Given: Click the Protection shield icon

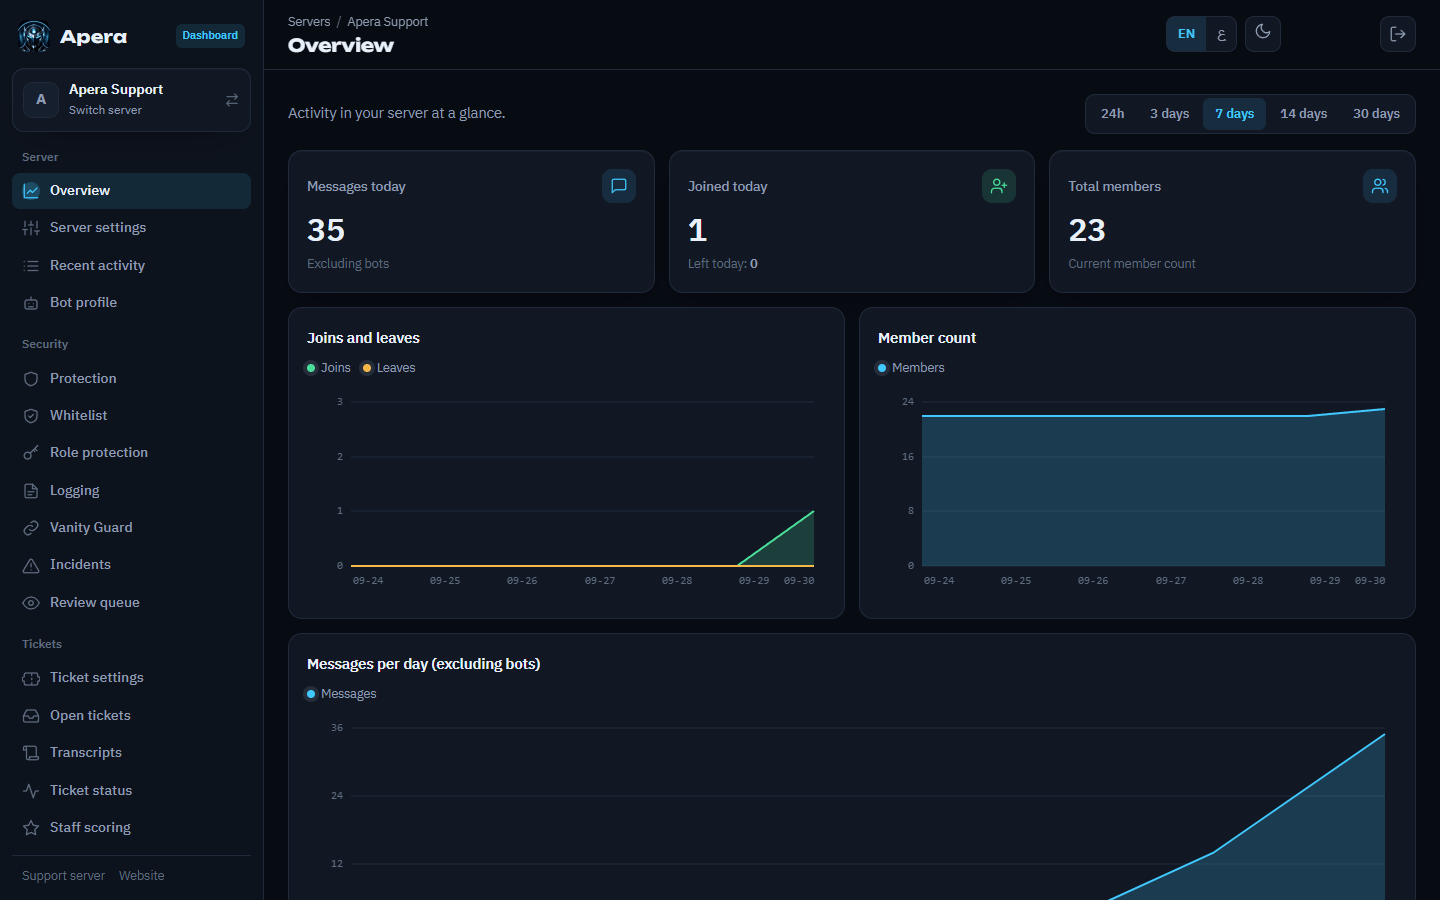Looking at the screenshot, I should (x=31, y=379).
